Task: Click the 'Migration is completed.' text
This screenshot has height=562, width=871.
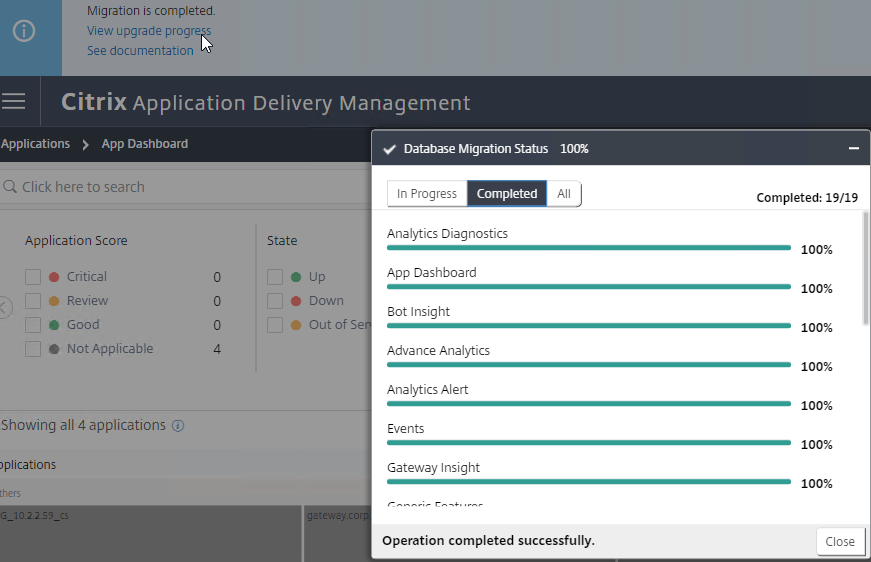Action: [x=151, y=11]
